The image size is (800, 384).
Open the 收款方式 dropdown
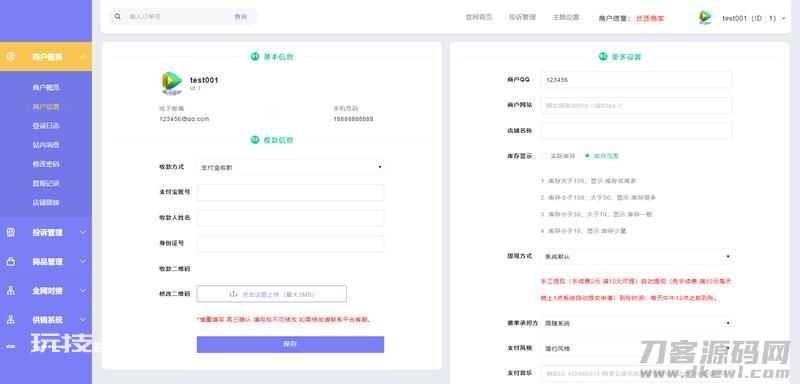(x=290, y=167)
